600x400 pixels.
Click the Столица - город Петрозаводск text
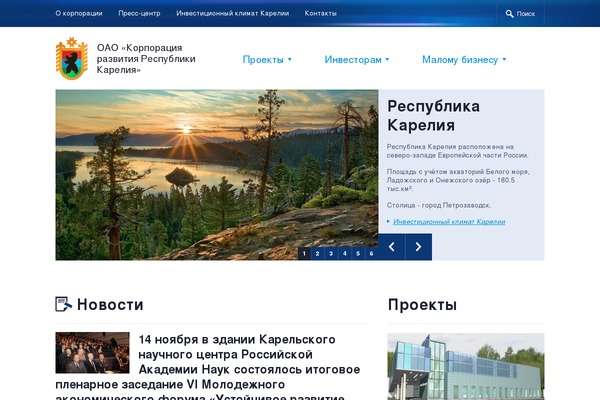[x=439, y=205]
